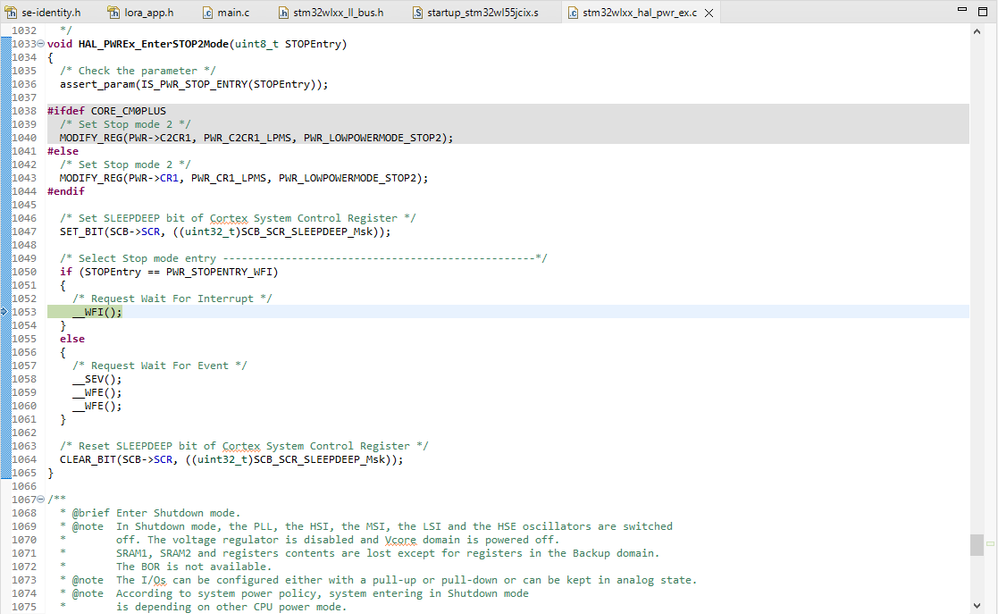Activate the stm32wlxx_hal_pwr_ex.c tab
Image resolution: width=998 pixels, height=614 pixels.
(639, 12)
